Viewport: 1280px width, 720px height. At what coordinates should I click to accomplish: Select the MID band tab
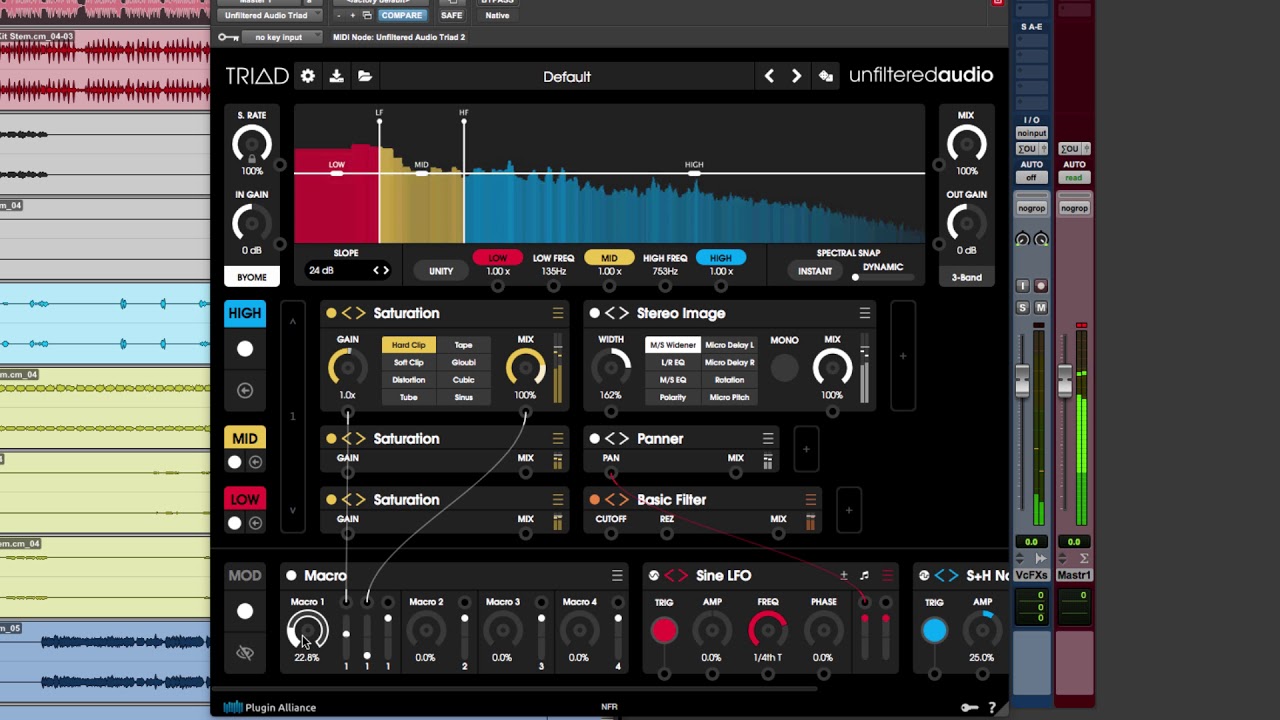tap(245, 438)
